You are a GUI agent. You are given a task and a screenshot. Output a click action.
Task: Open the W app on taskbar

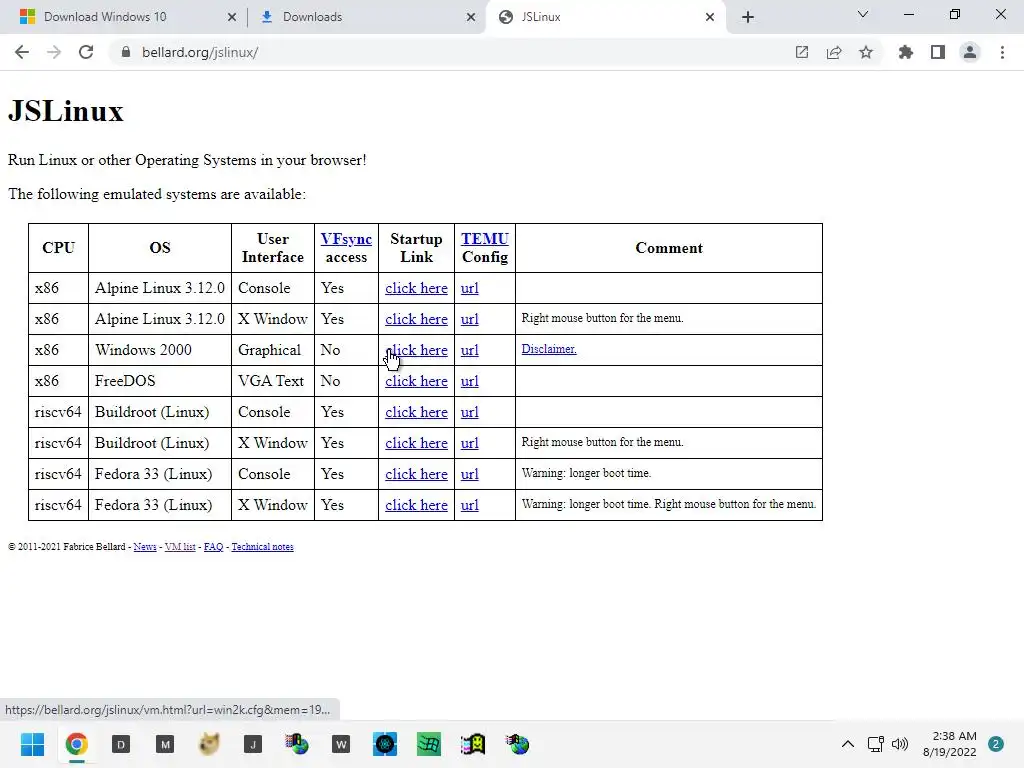pos(341,744)
